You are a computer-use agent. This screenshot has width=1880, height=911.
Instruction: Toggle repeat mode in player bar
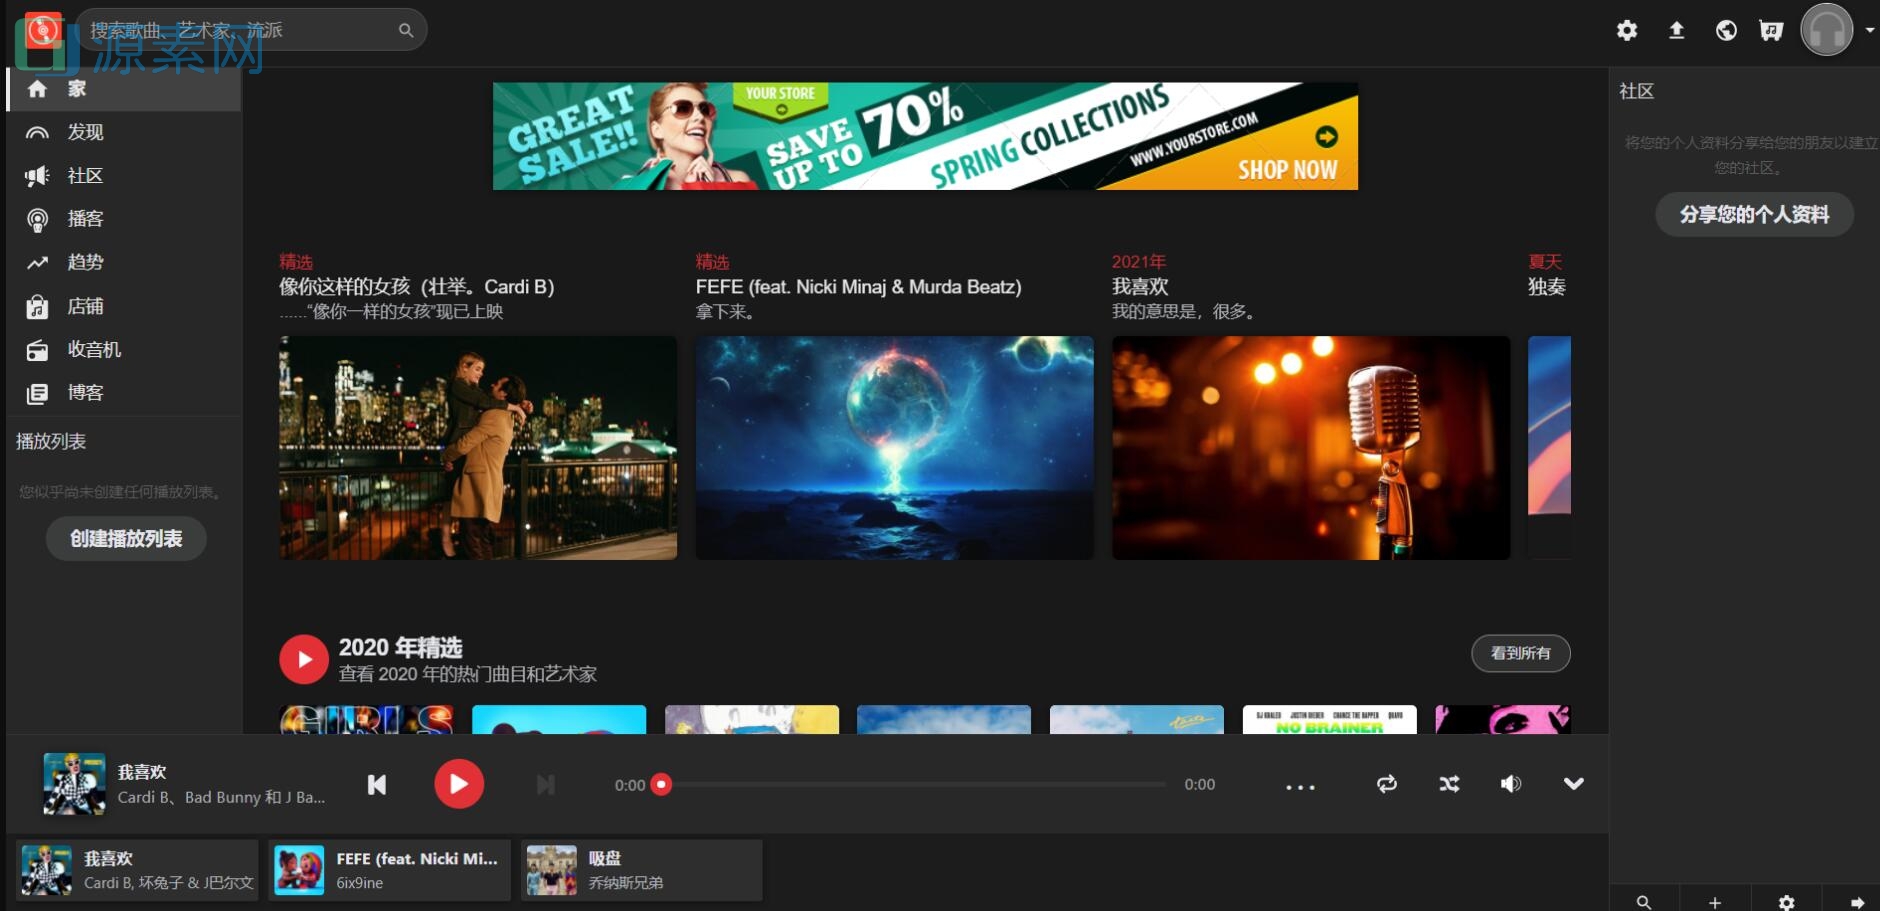pos(1387,784)
